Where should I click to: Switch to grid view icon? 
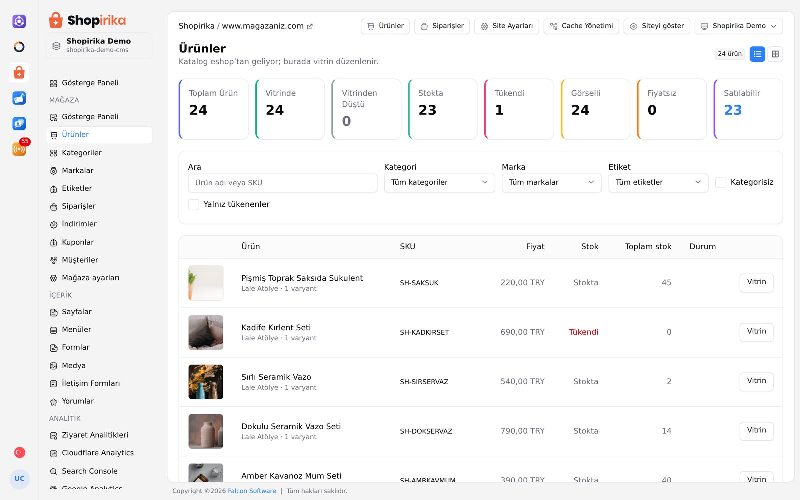775,54
